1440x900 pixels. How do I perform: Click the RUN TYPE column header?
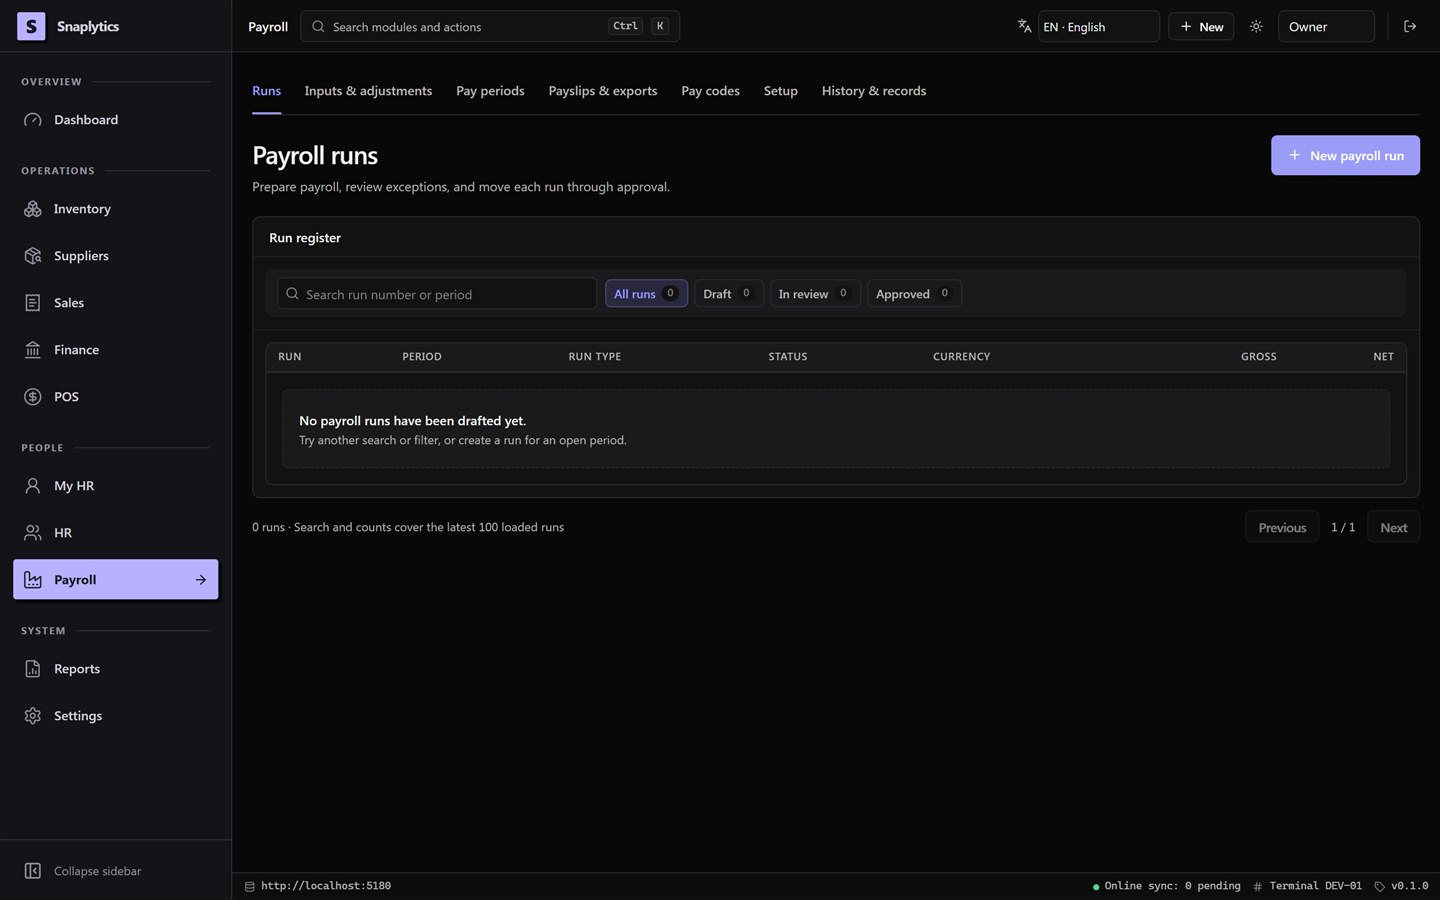point(595,357)
